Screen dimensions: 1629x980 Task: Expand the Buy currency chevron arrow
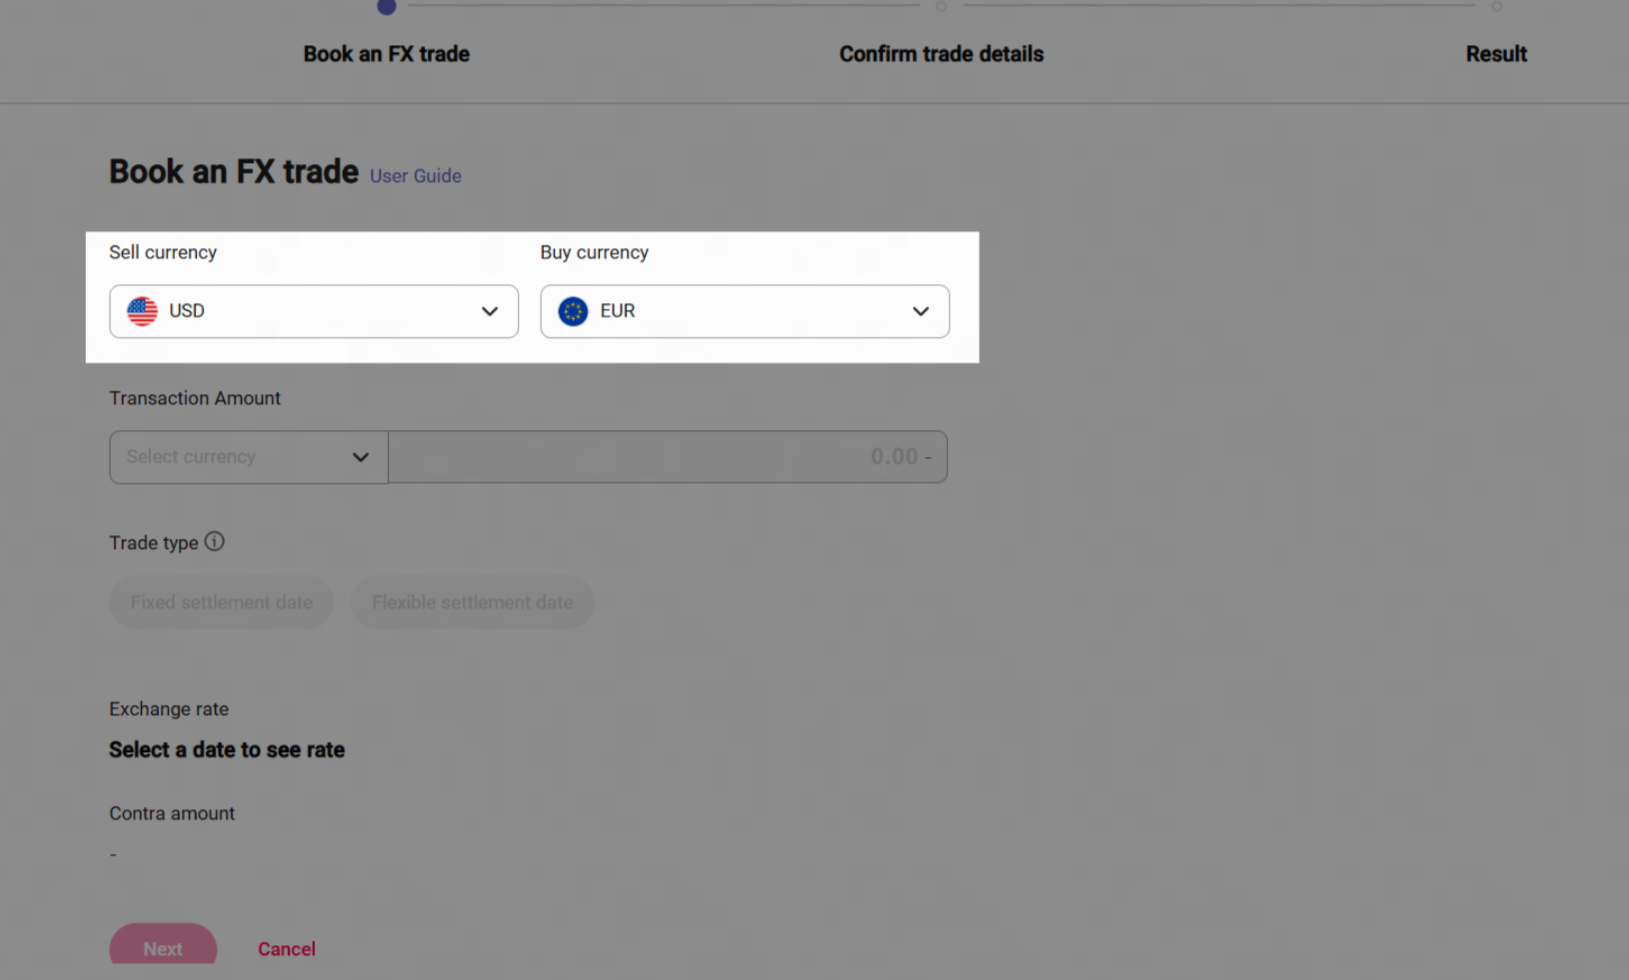(x=921, y=311)
